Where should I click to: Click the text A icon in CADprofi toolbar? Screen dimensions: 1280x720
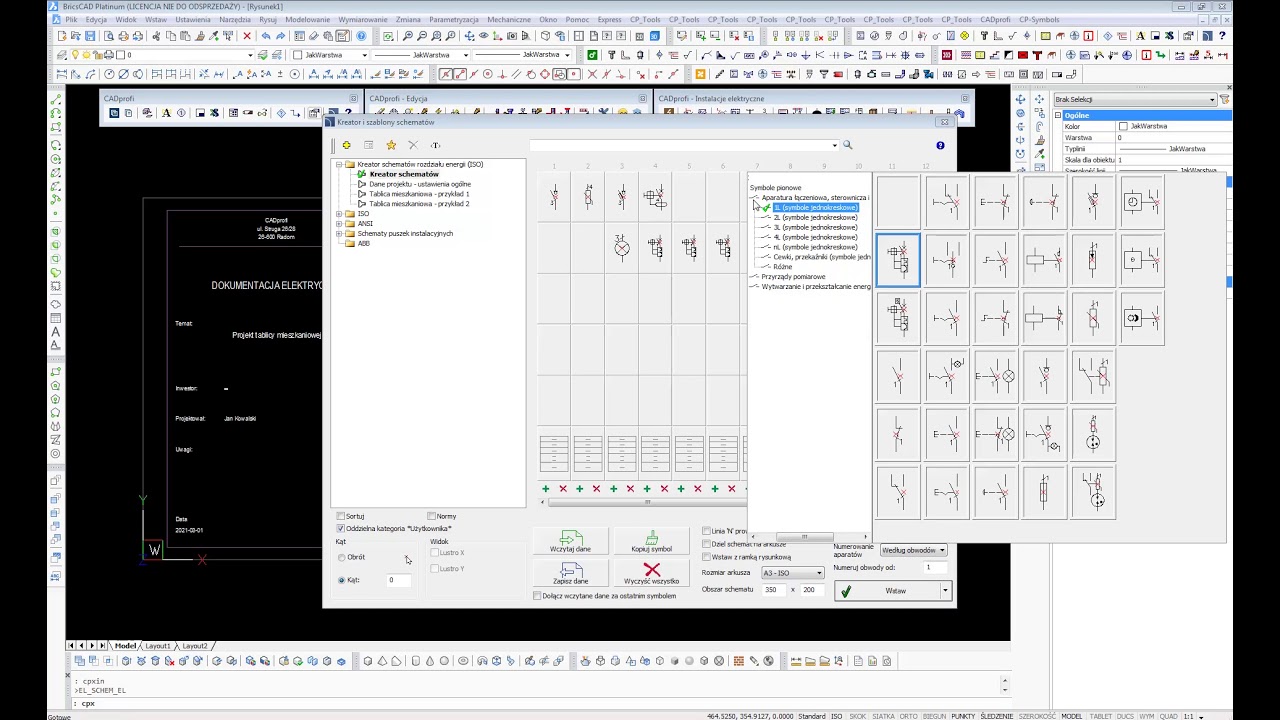(166, 113)
